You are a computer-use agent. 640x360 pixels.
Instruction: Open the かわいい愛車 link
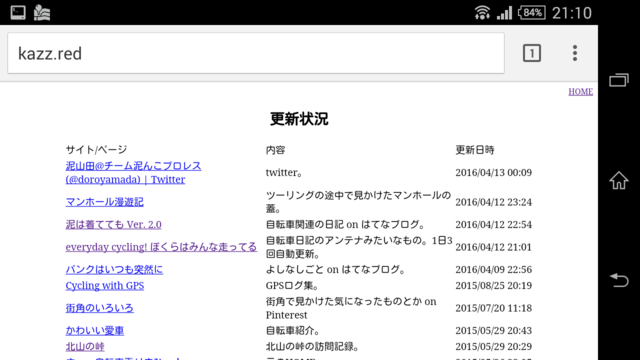pos(95,331)
